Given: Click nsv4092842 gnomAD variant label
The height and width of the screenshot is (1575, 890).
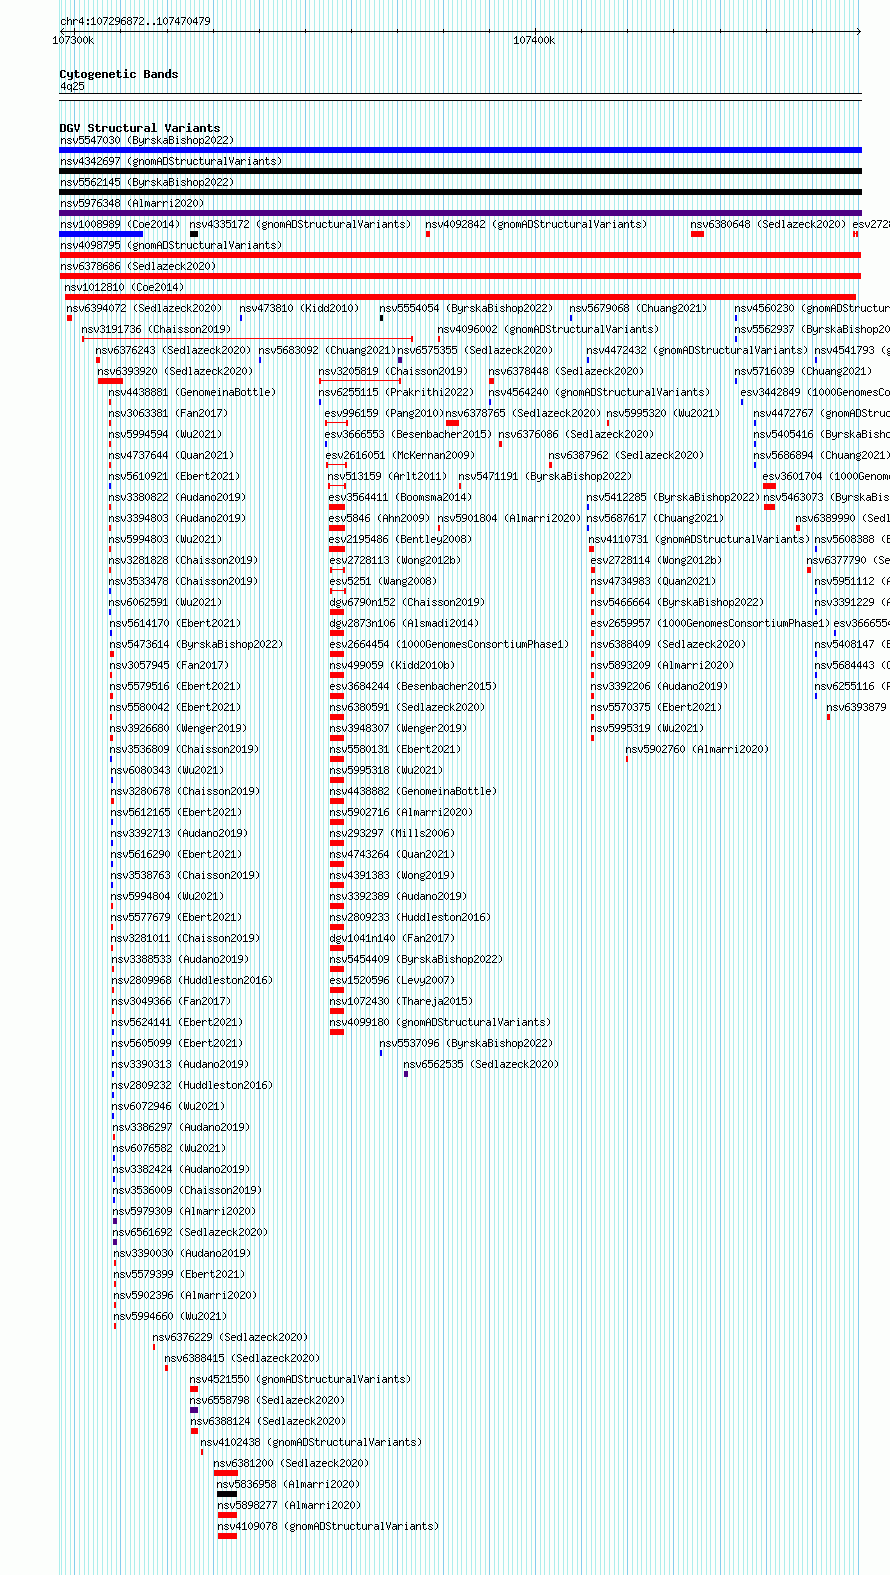Looking at the screenshot, I should point(536,225).
